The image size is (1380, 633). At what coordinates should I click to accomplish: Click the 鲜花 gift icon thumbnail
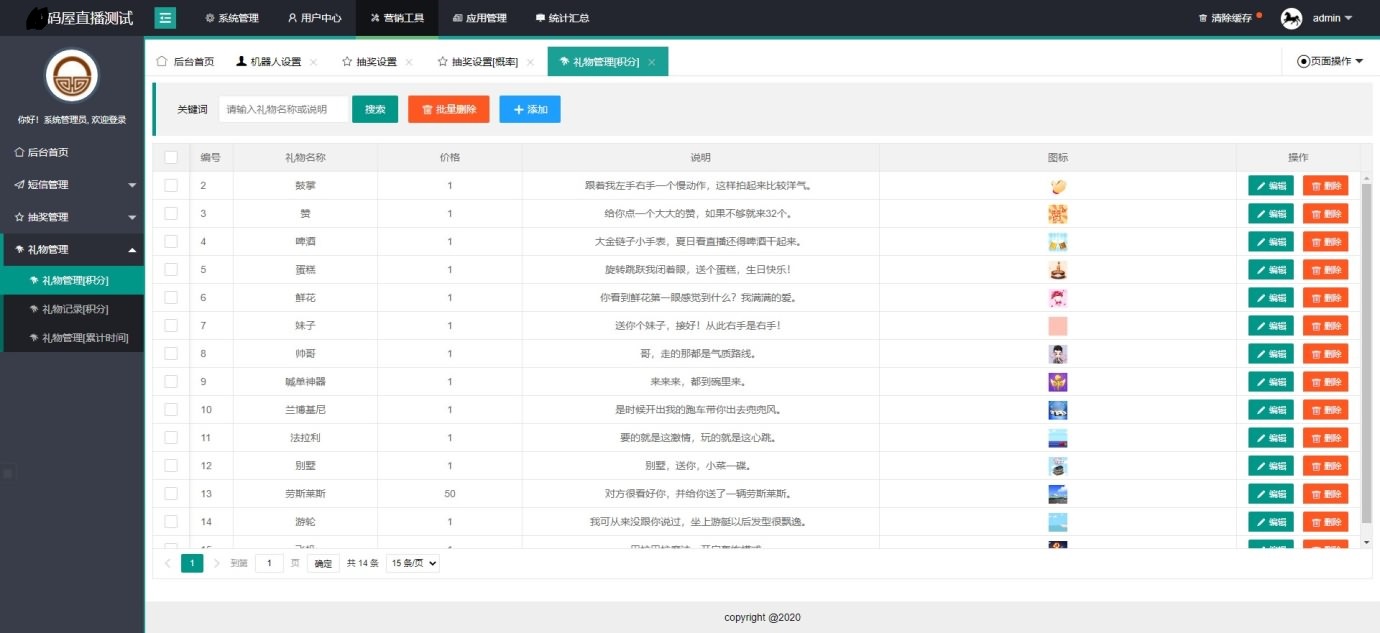1058,298
